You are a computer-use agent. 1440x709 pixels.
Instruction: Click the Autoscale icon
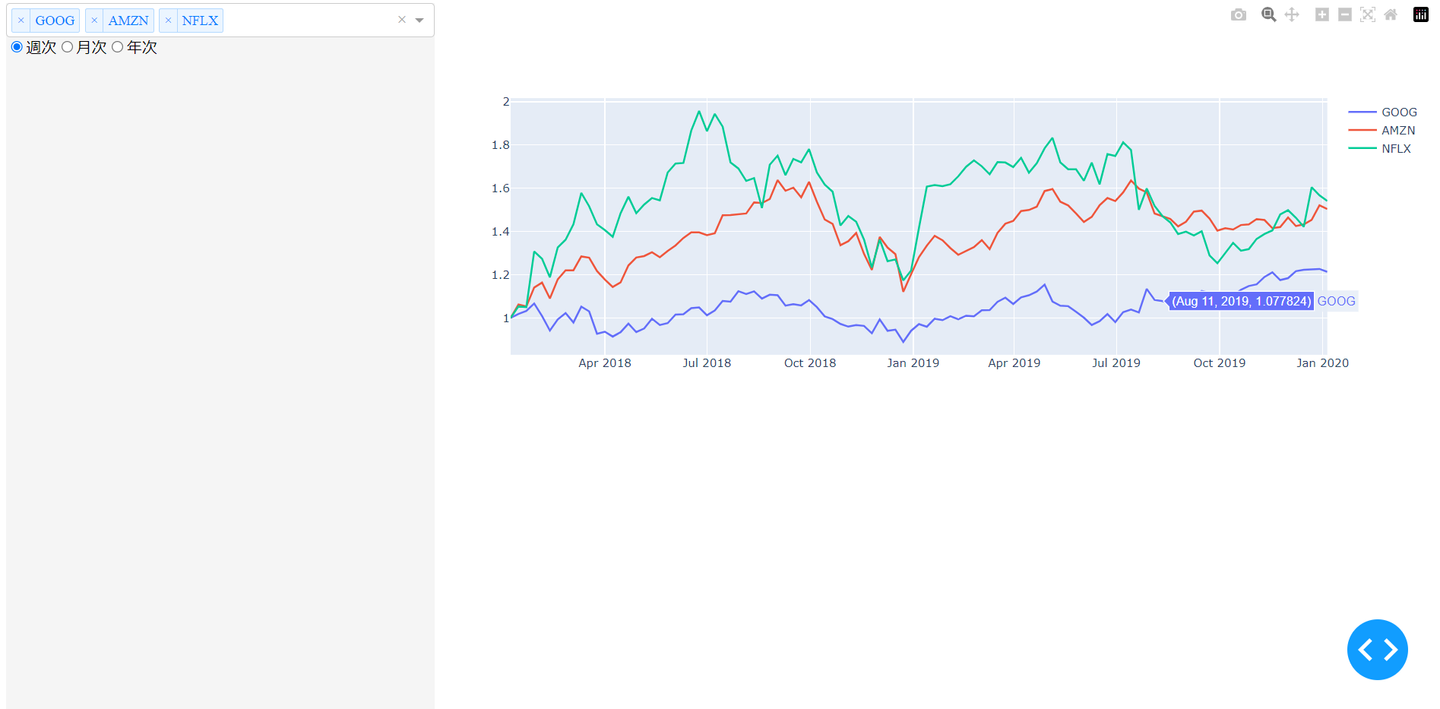1368,15
